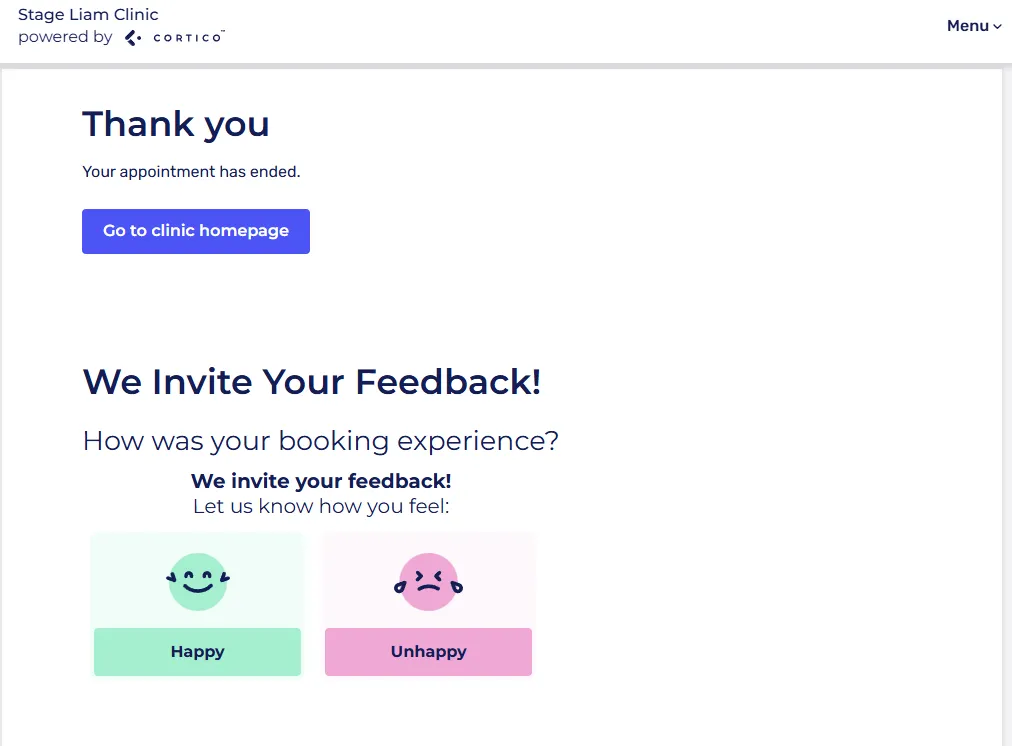Click "How was your booking experience?" question
Screen dimensions: 1012x746
[x=320, y=440]
